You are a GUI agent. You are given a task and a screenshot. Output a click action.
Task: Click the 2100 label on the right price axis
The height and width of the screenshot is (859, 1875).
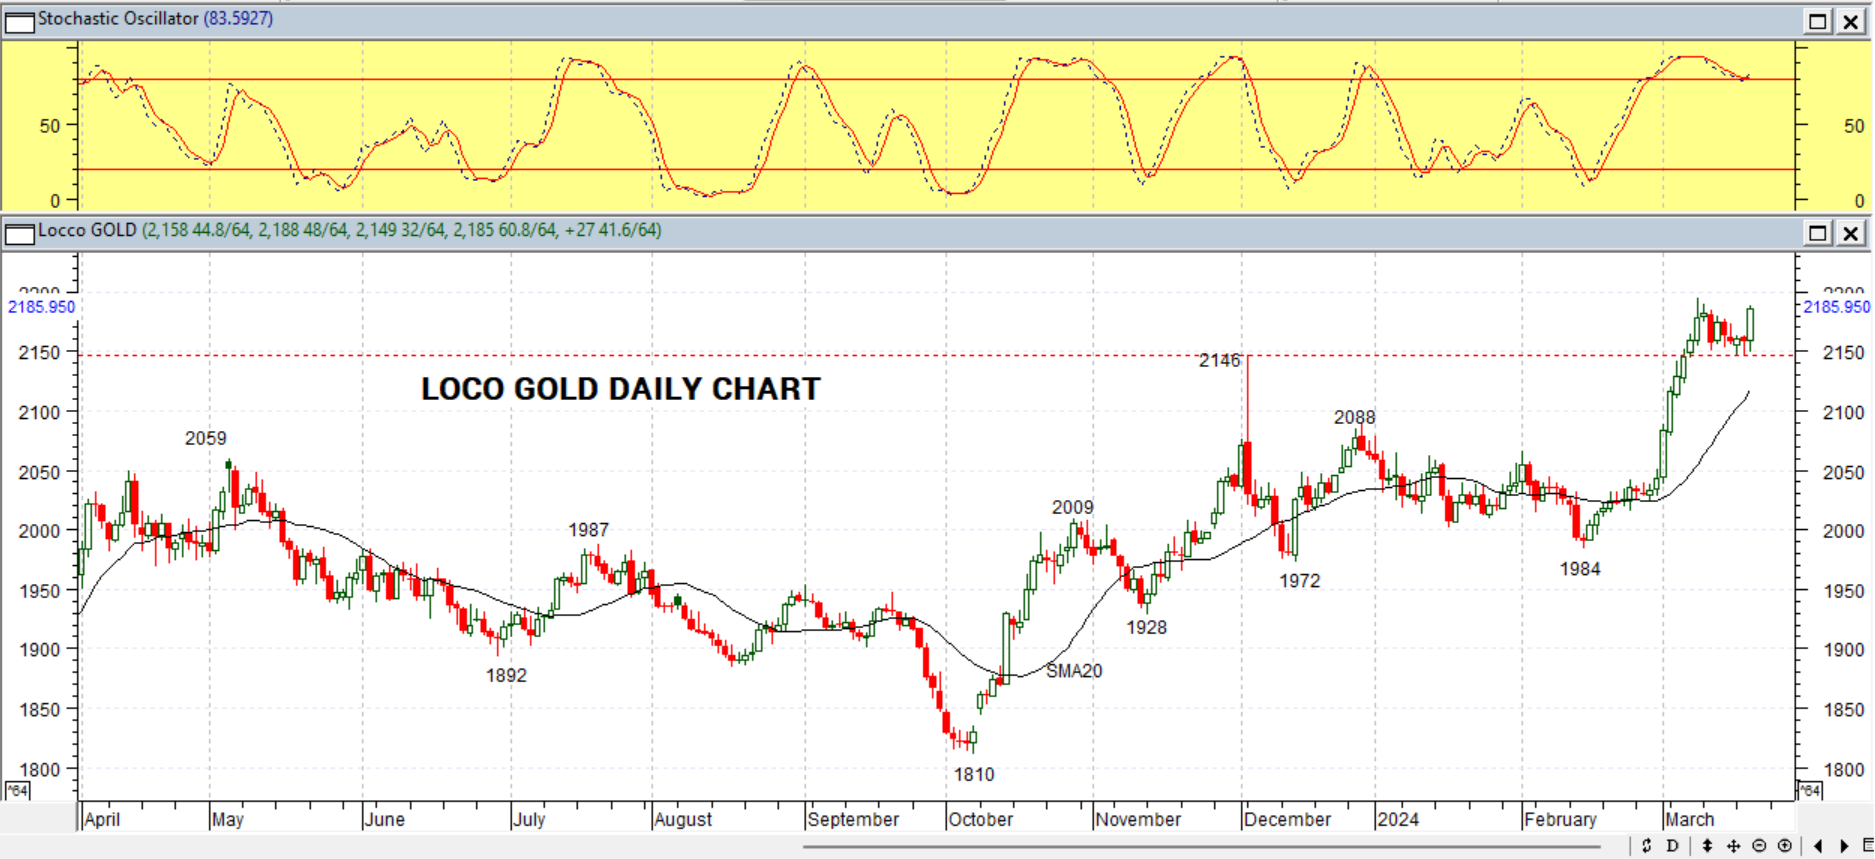point(1843,412)
